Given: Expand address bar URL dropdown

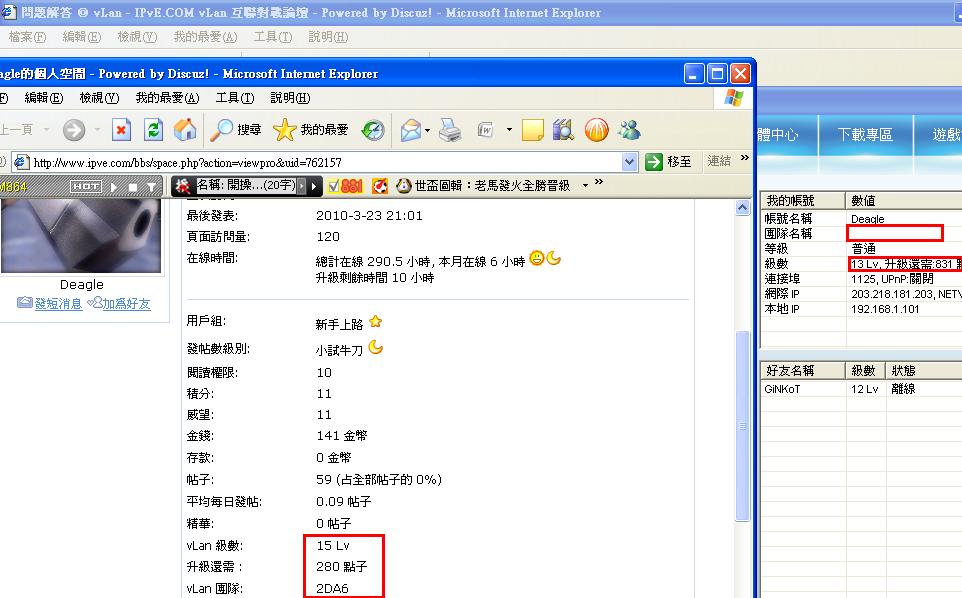Looking at the screenshot, I should [629, 163].
